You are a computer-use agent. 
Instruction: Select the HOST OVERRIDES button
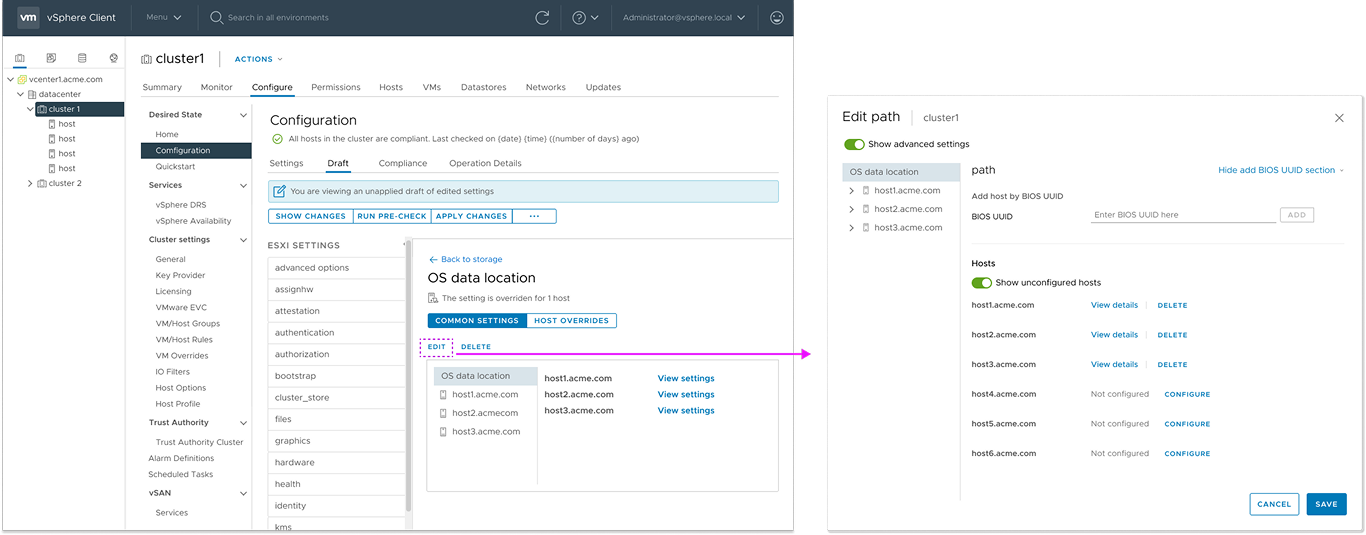[572, 321]
